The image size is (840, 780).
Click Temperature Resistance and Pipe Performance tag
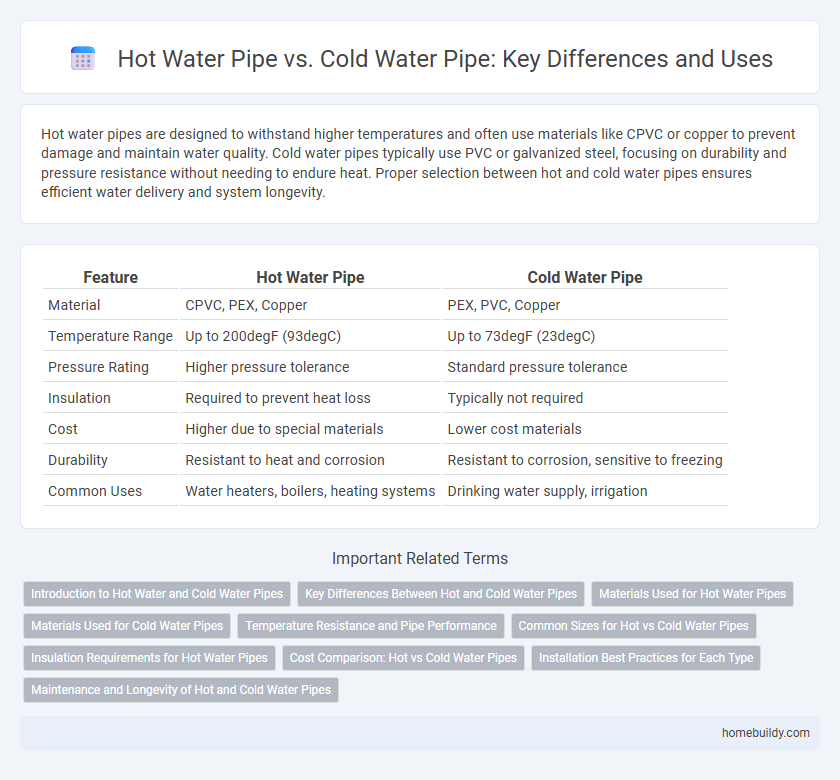tap(371, 626)
